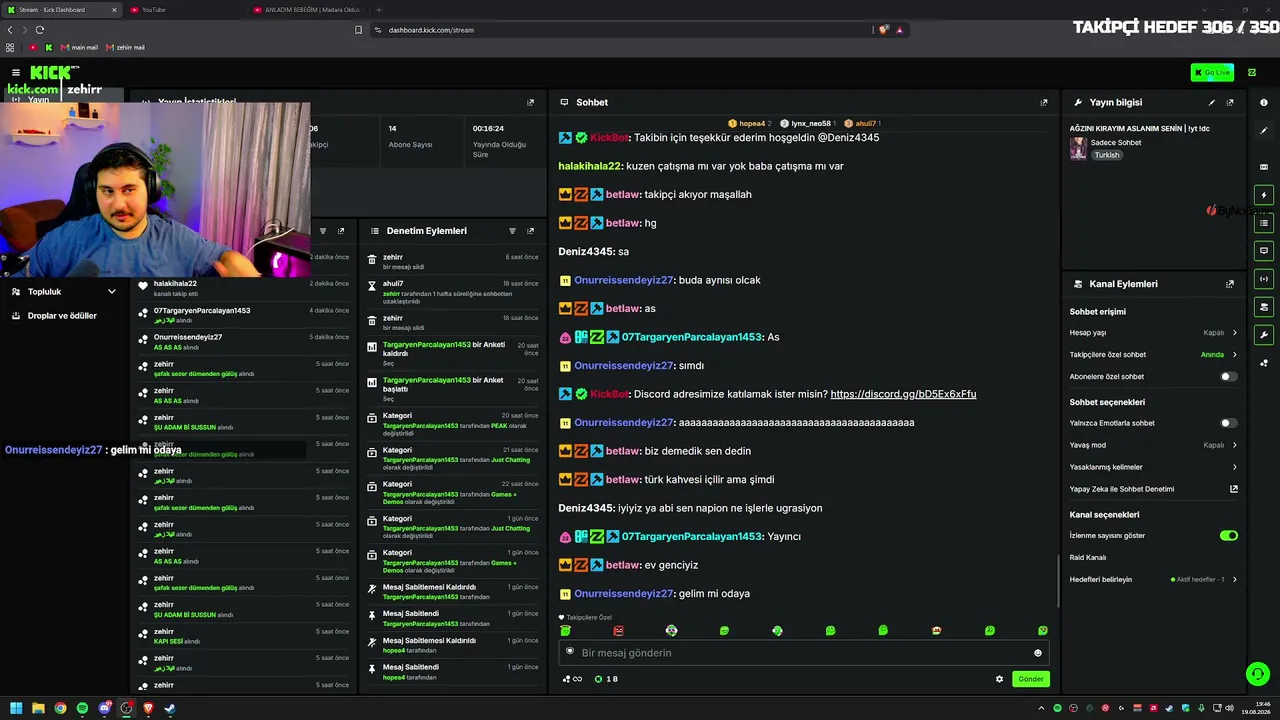The image size is (1280, 720).
Task: Open Discord from taskbar
Action: tap(104, 709)
